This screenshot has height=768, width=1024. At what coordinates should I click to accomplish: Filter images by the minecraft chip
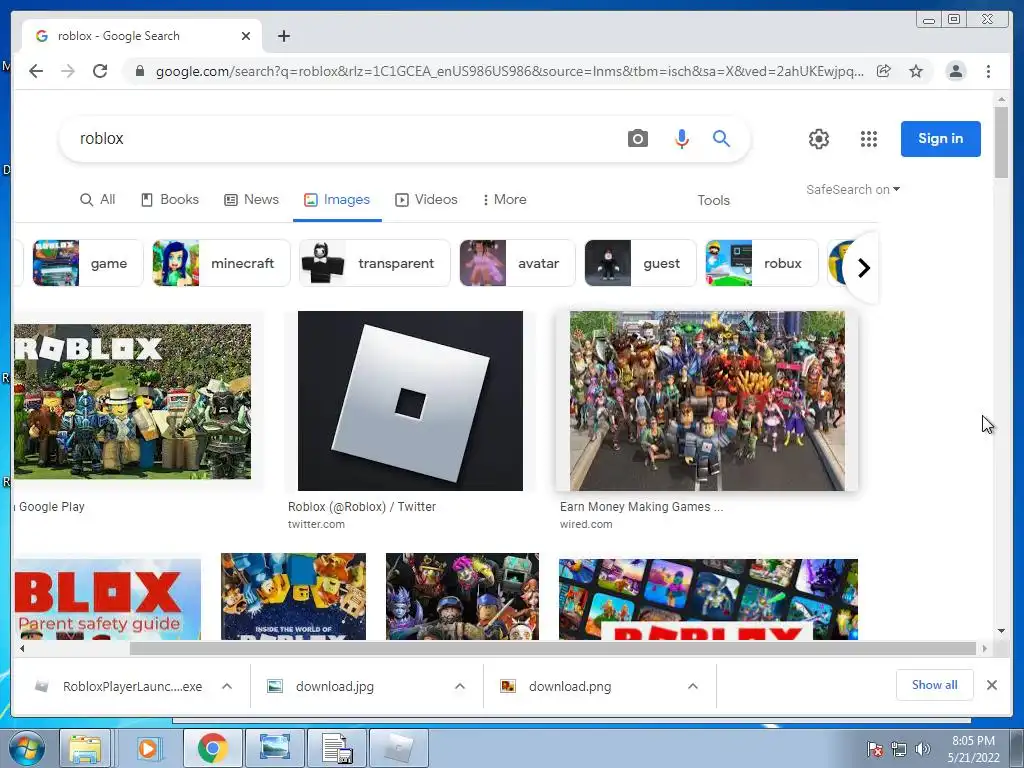pyautogui.click(x=221, y=263)
